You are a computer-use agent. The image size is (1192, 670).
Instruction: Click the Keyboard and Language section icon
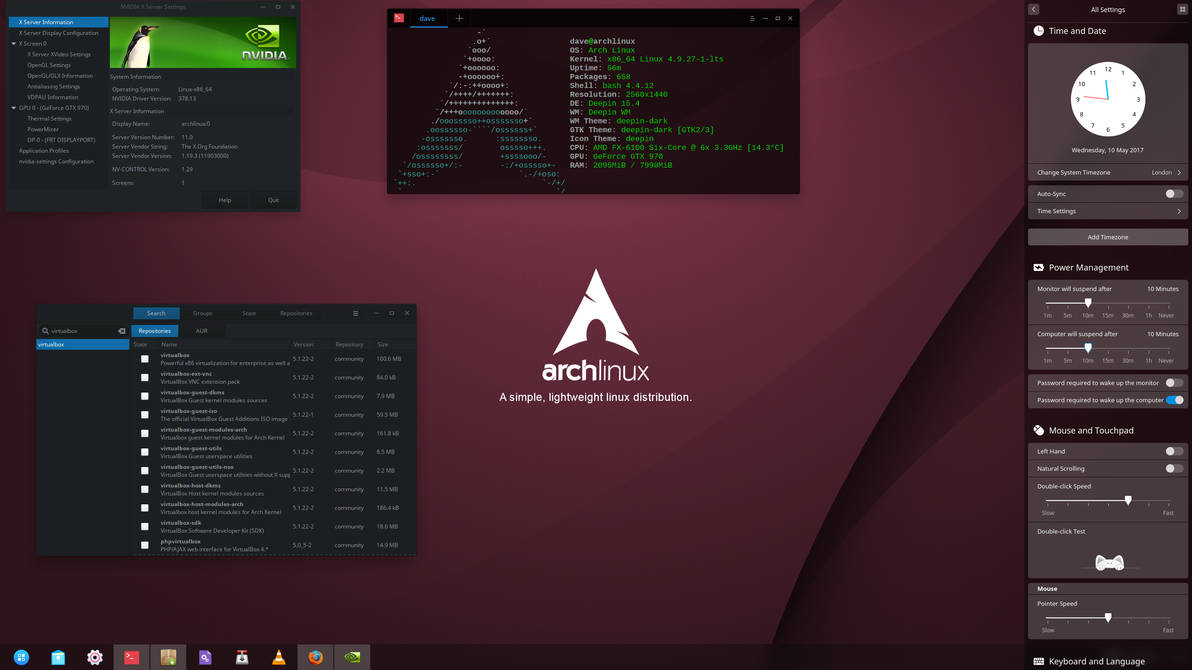pos(1038,662)
